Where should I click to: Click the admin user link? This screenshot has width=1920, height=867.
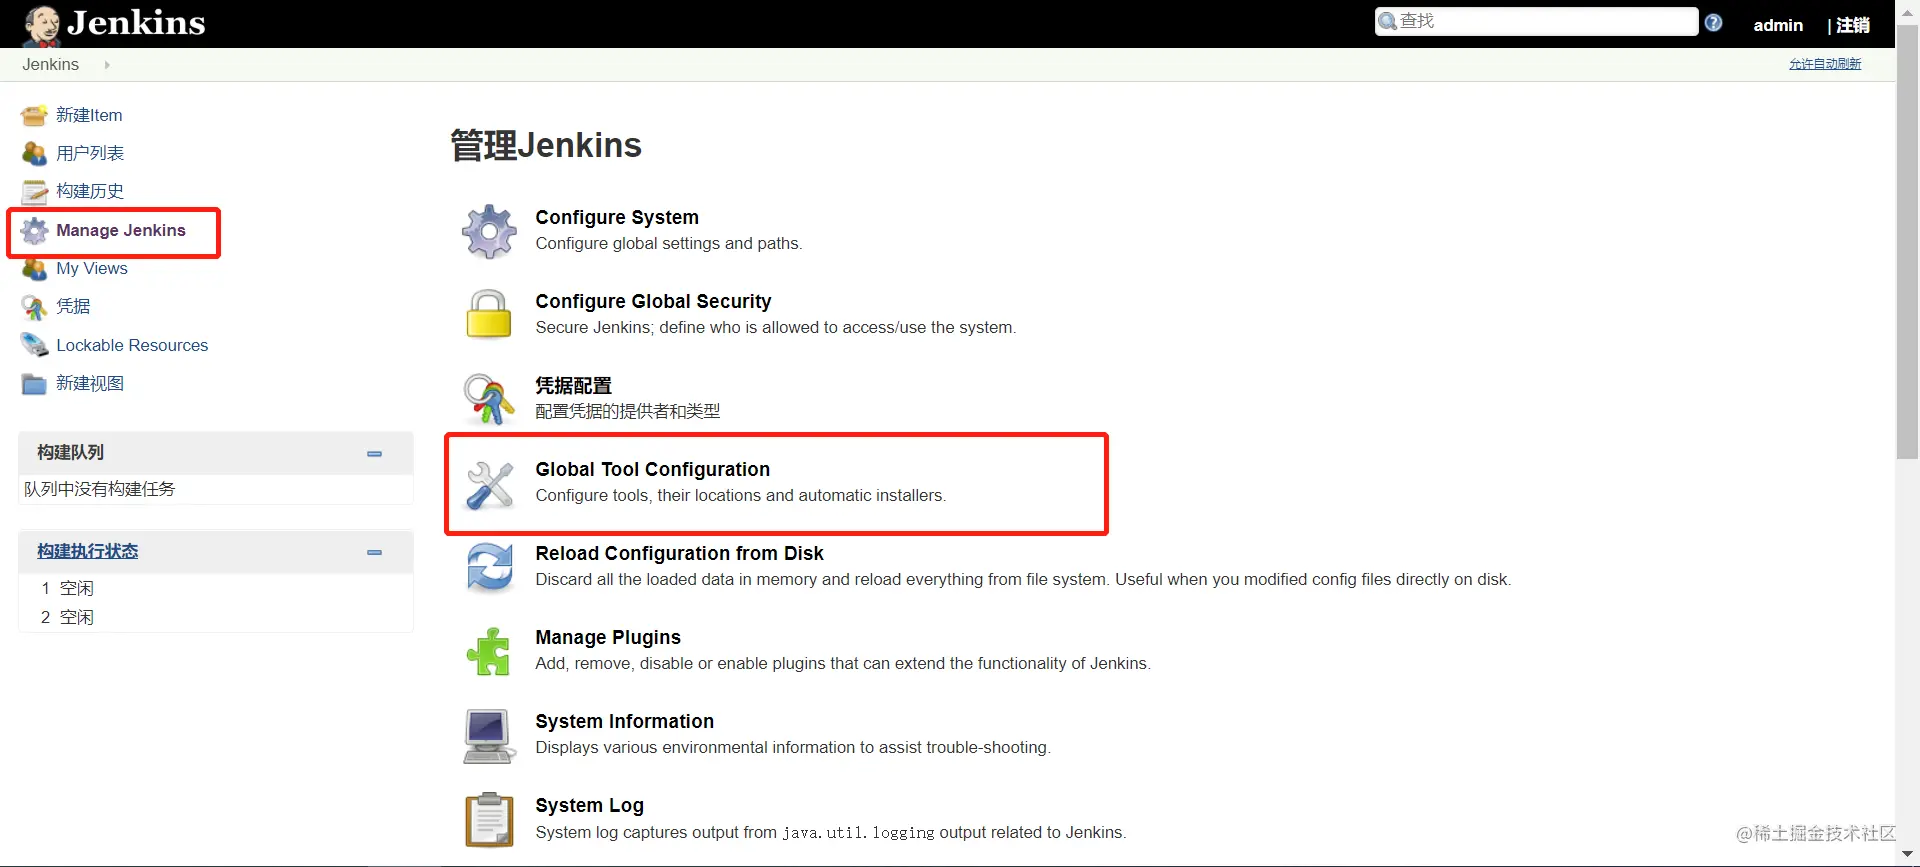coord(1778,25)
